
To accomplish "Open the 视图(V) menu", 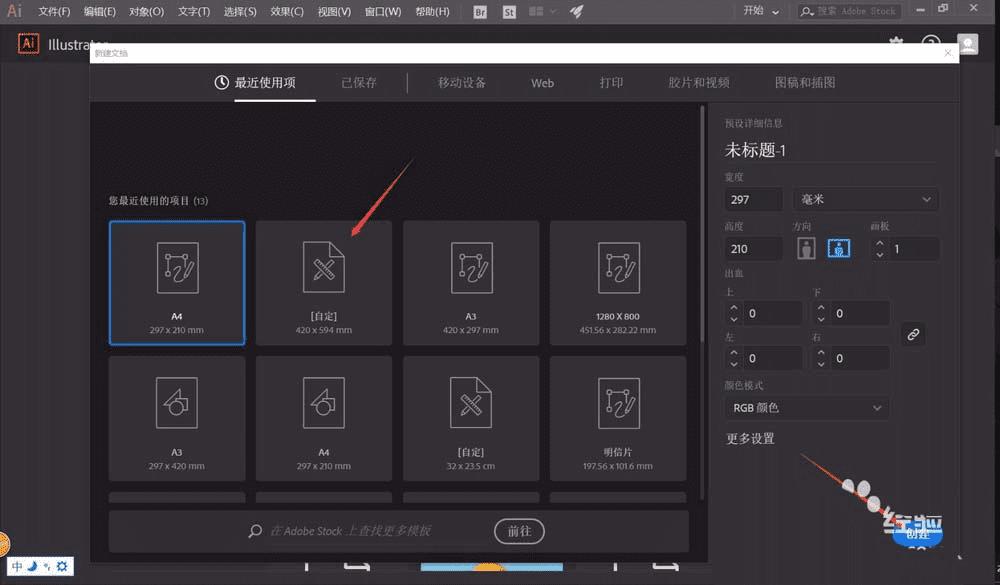I will pos(334,11).
